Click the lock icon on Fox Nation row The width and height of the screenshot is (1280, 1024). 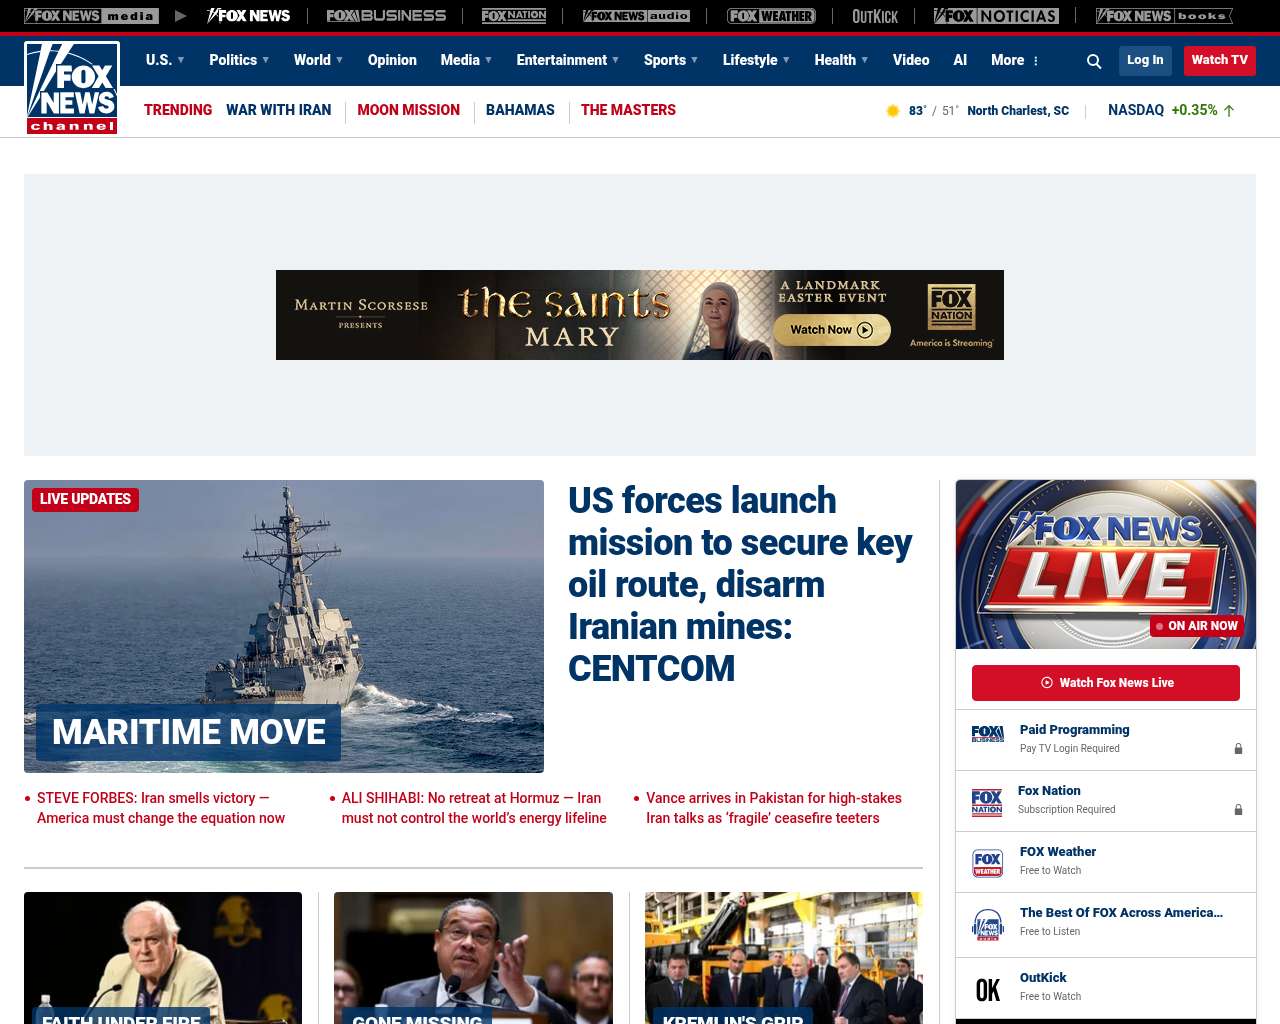[x=1238, y=810]
